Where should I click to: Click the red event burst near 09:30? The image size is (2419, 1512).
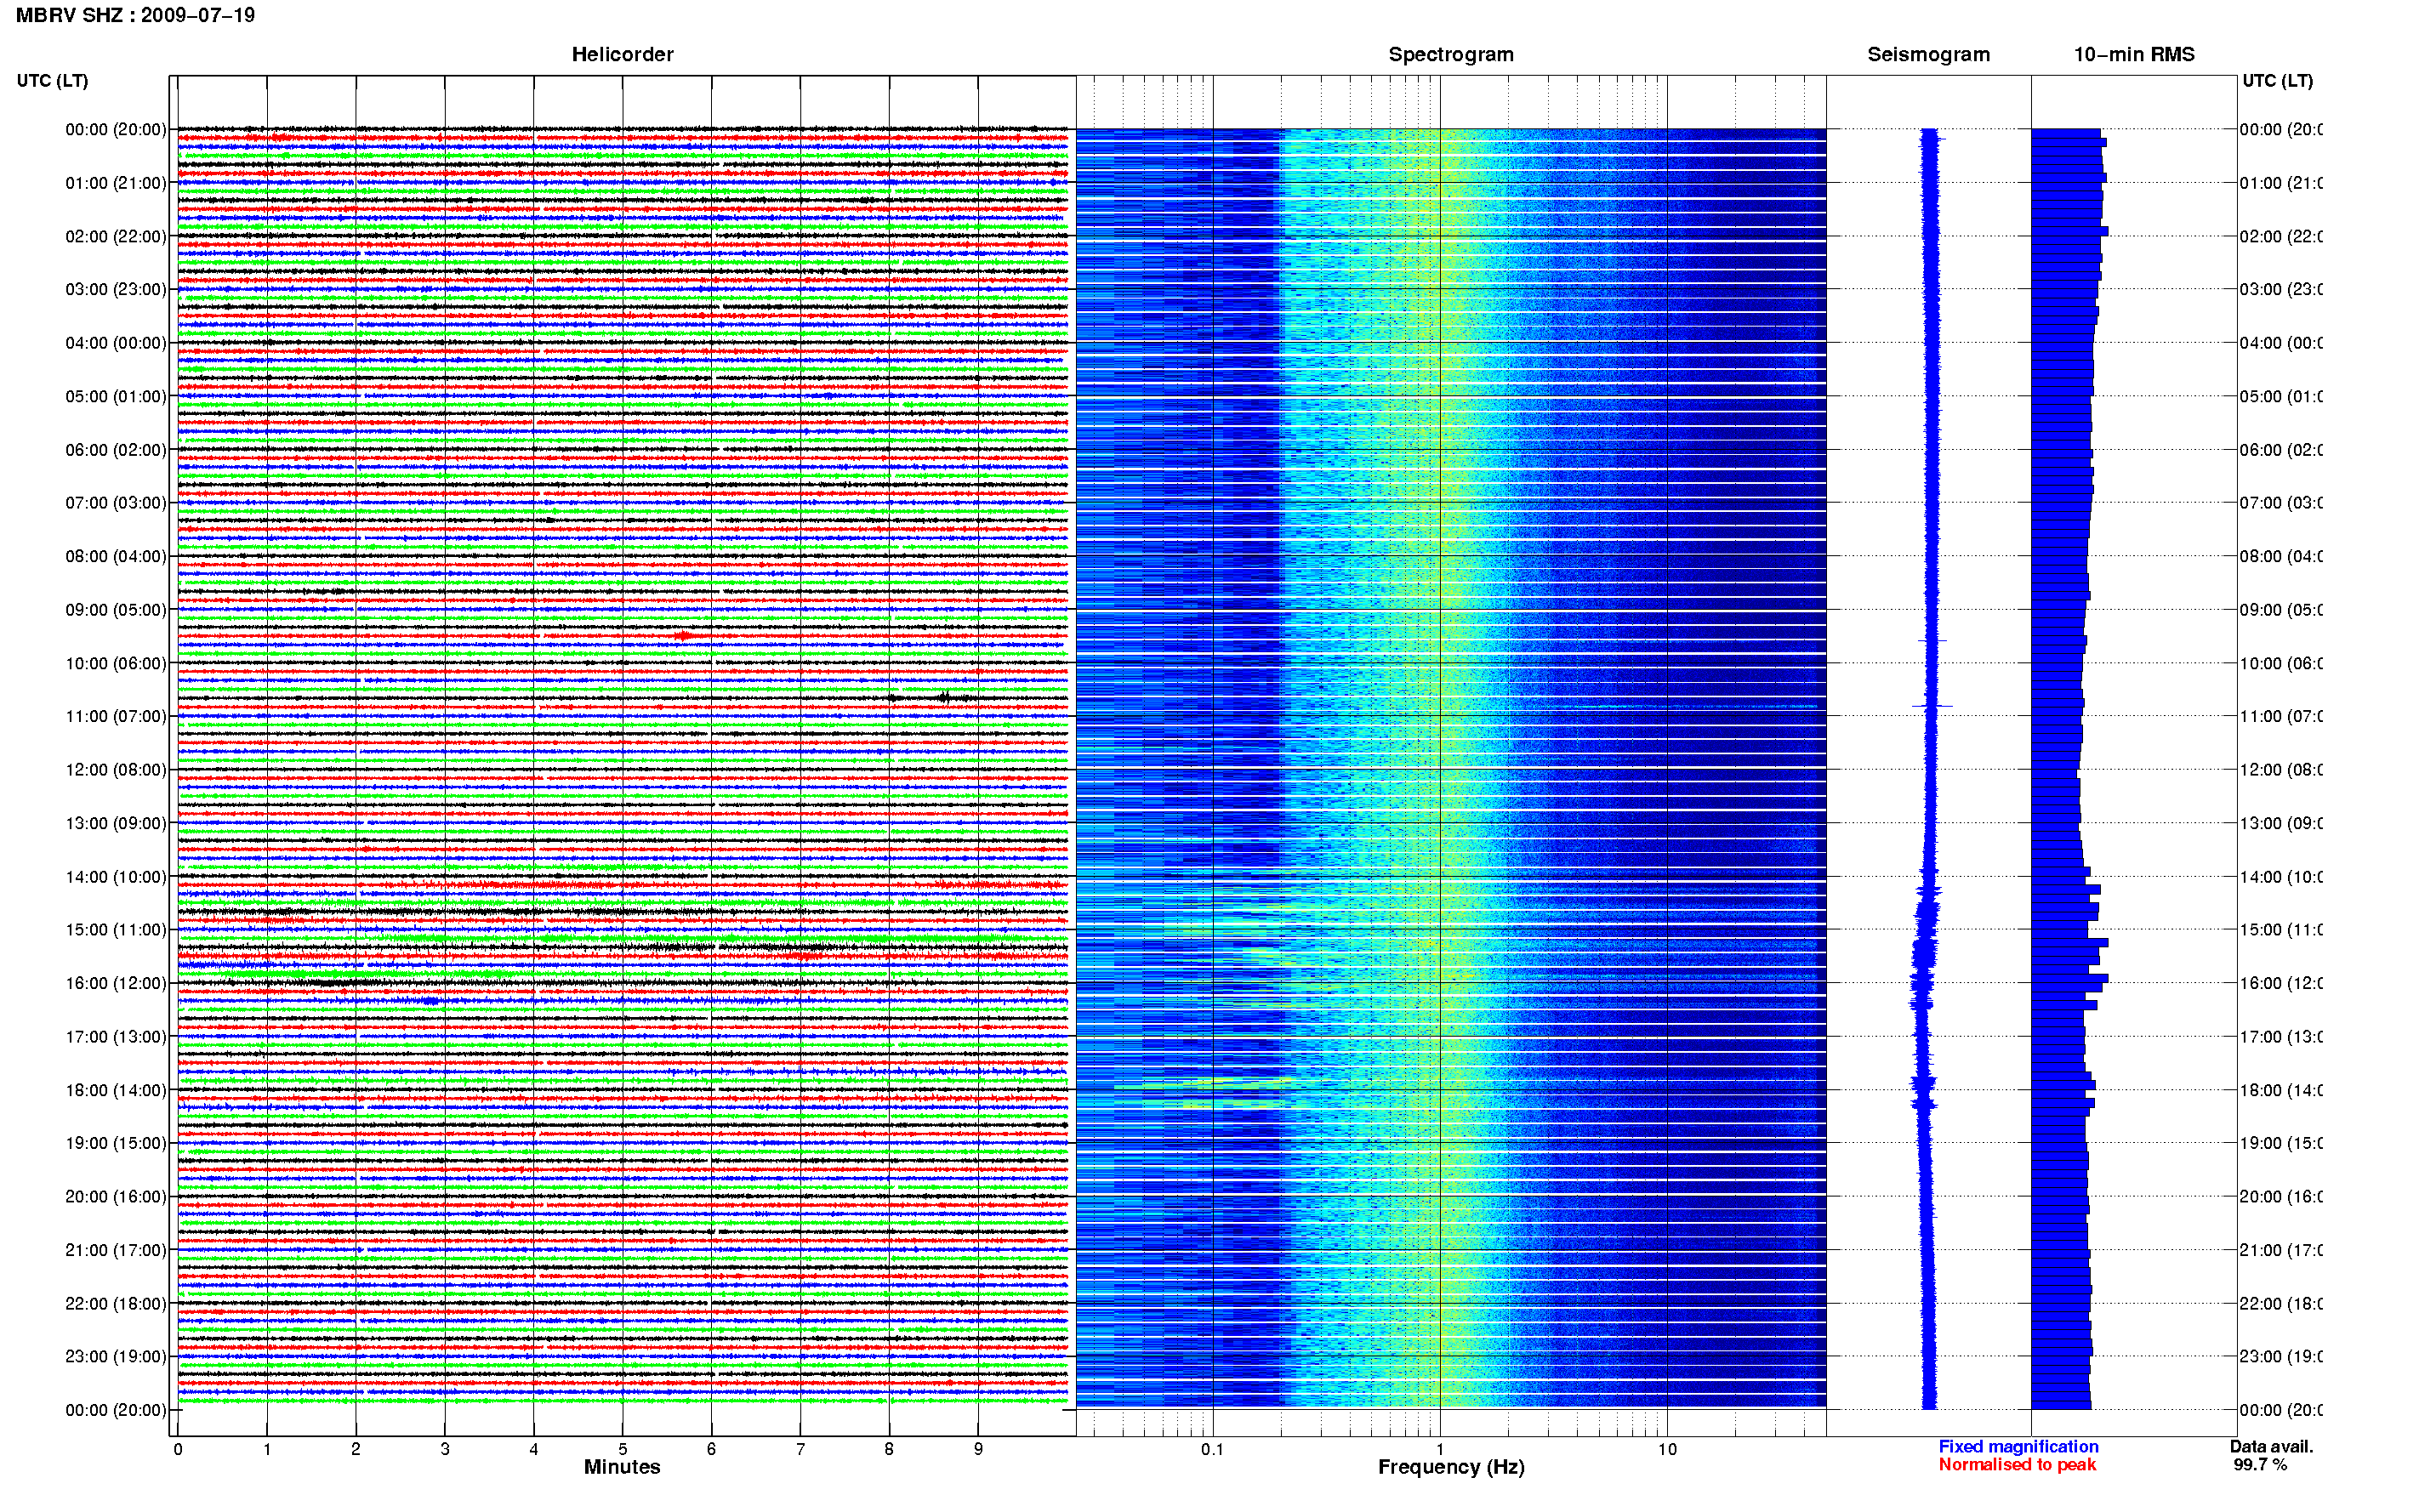[684, 635]
